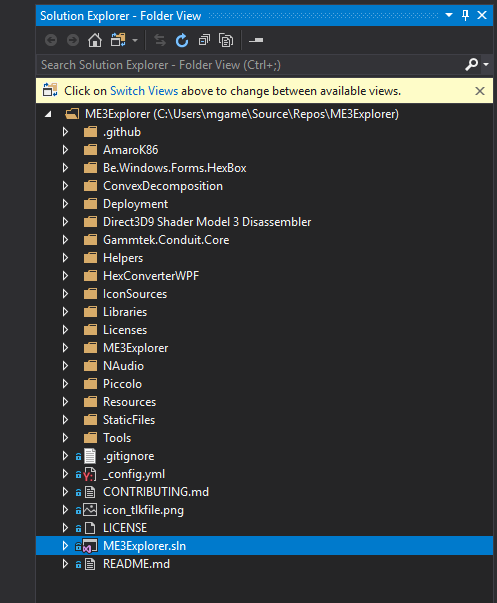Select the LICENSE file name
497x603 pixels.
point(125,528)
